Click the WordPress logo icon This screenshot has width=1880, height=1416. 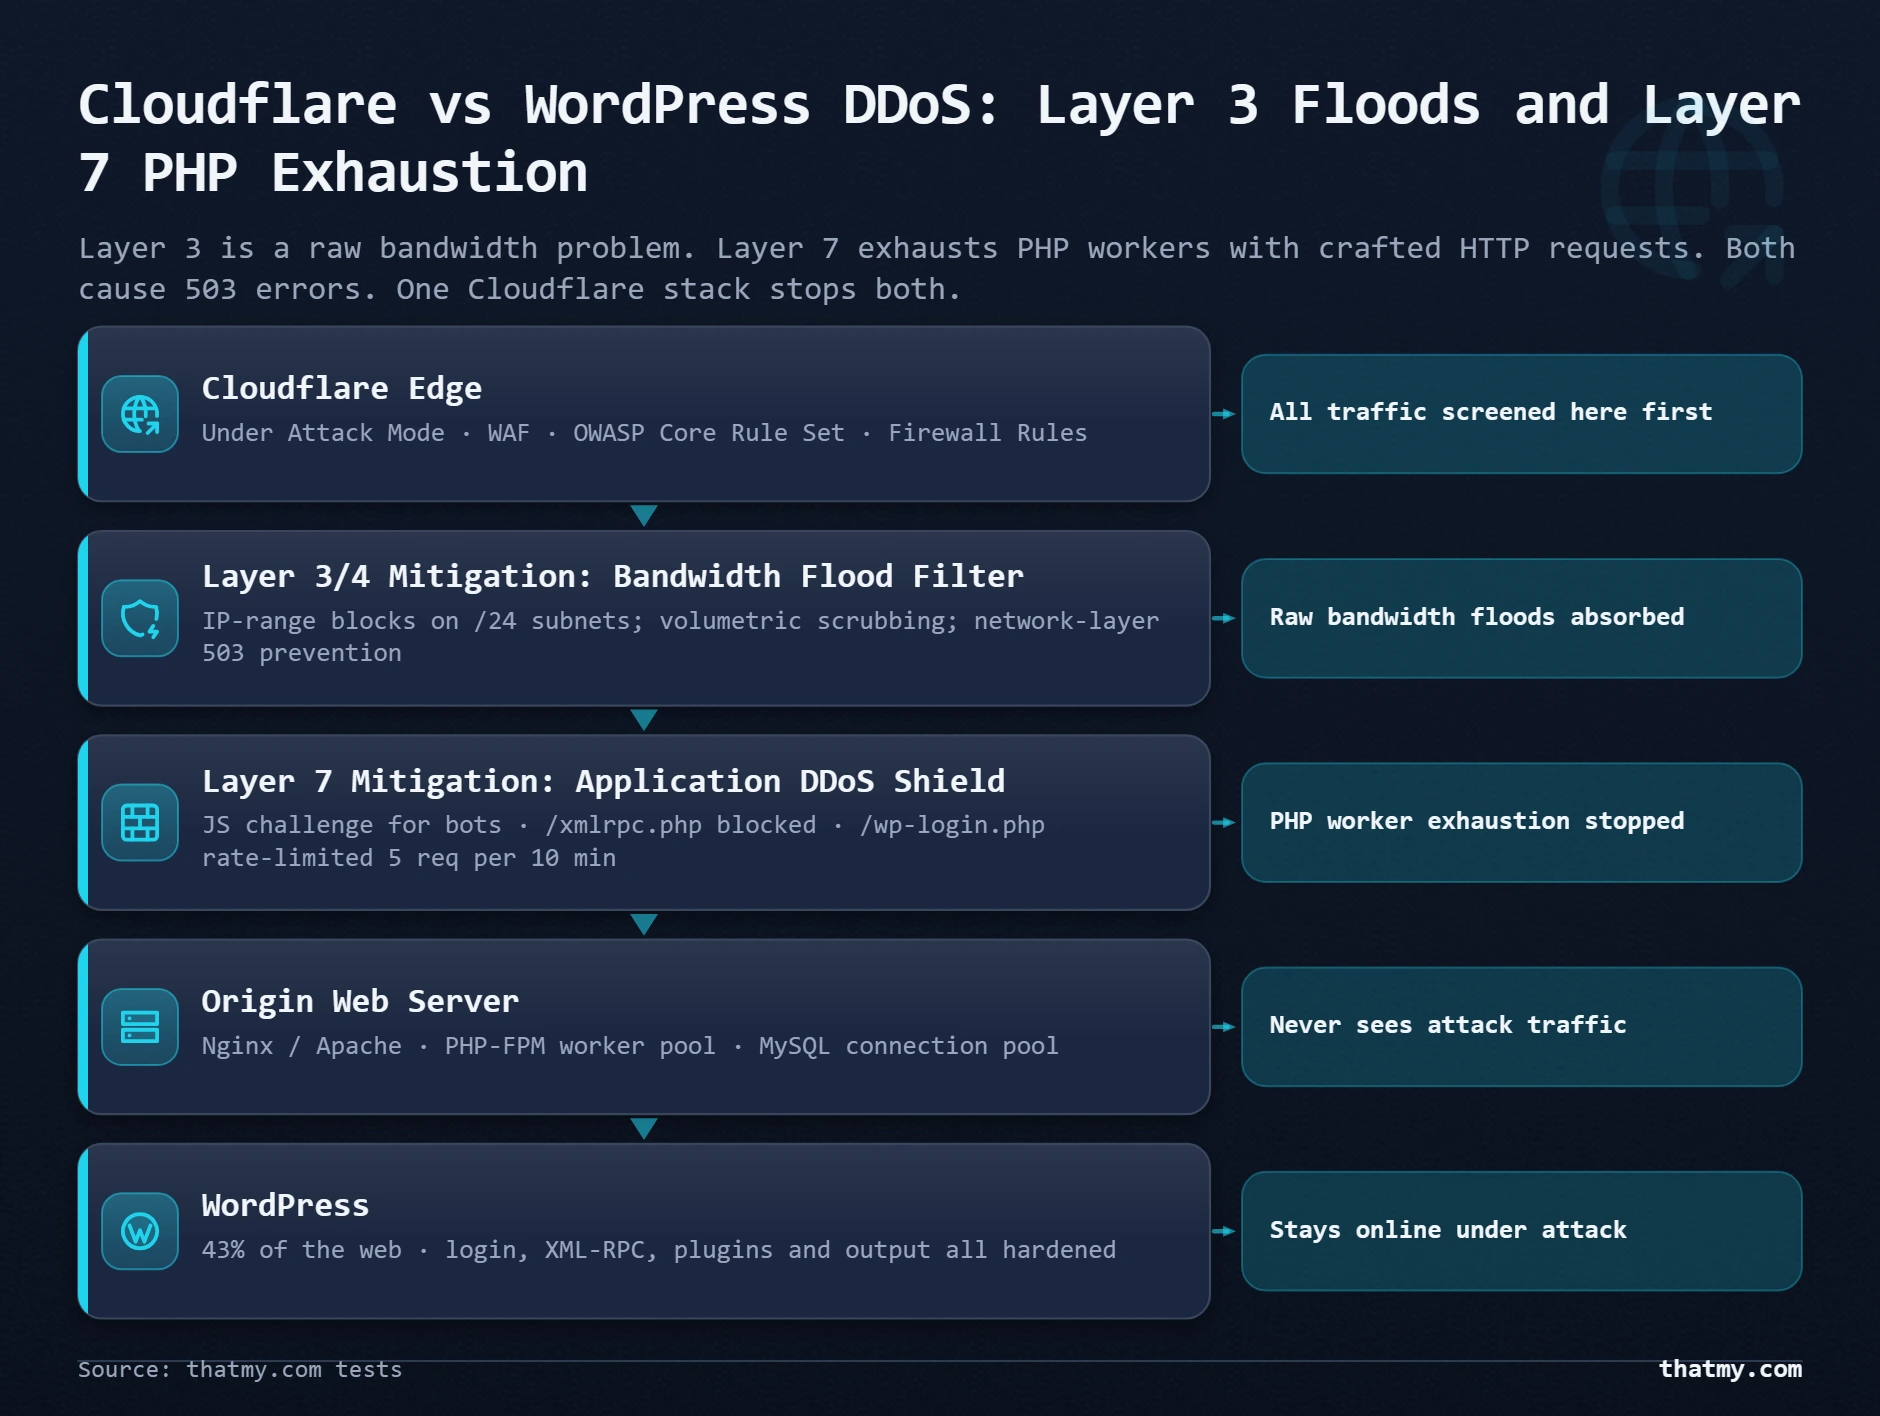(x=140, y=1231)
